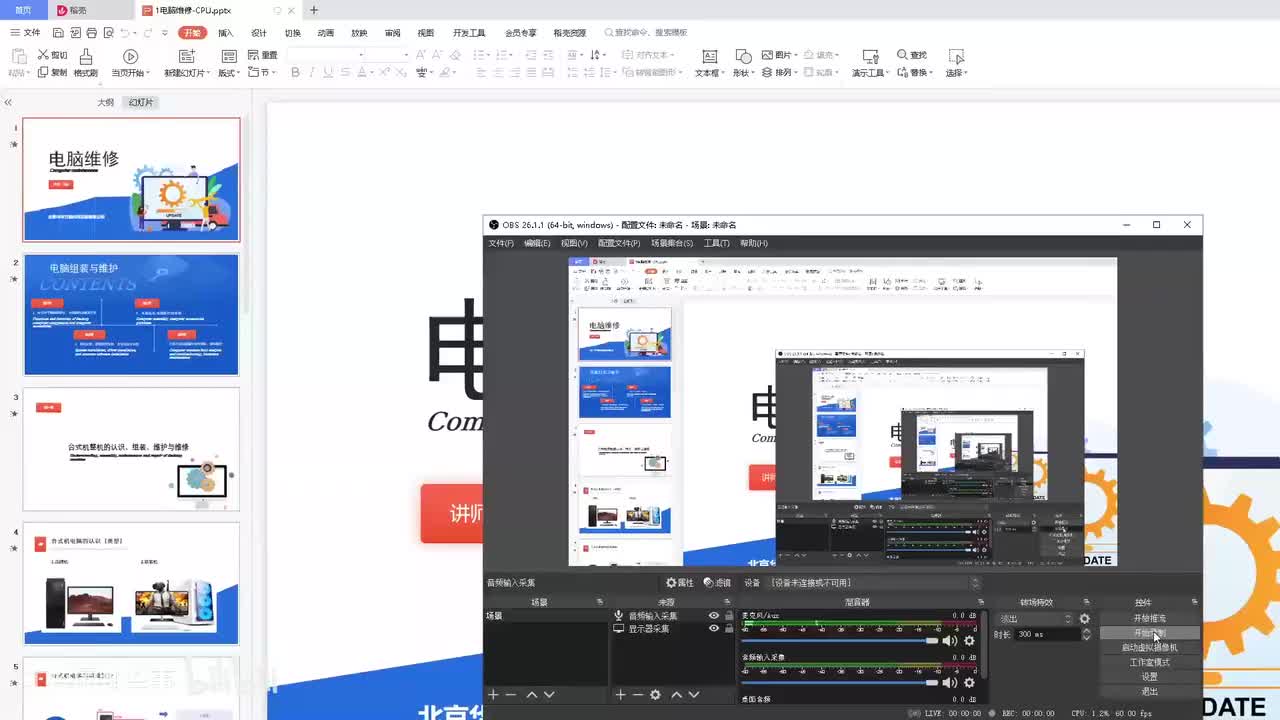1280x720 pixels.
Task: Cut selection with the 剪切 scissors tool
Action: coord(52,55)
